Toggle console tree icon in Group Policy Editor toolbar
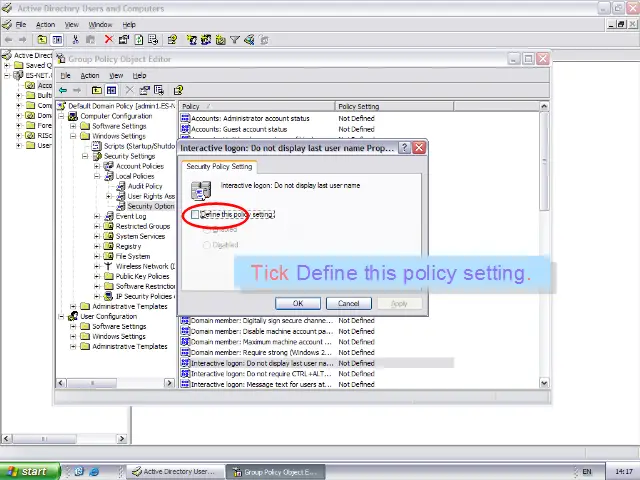Viewport: 640px width, 480px height. [111, 90]
